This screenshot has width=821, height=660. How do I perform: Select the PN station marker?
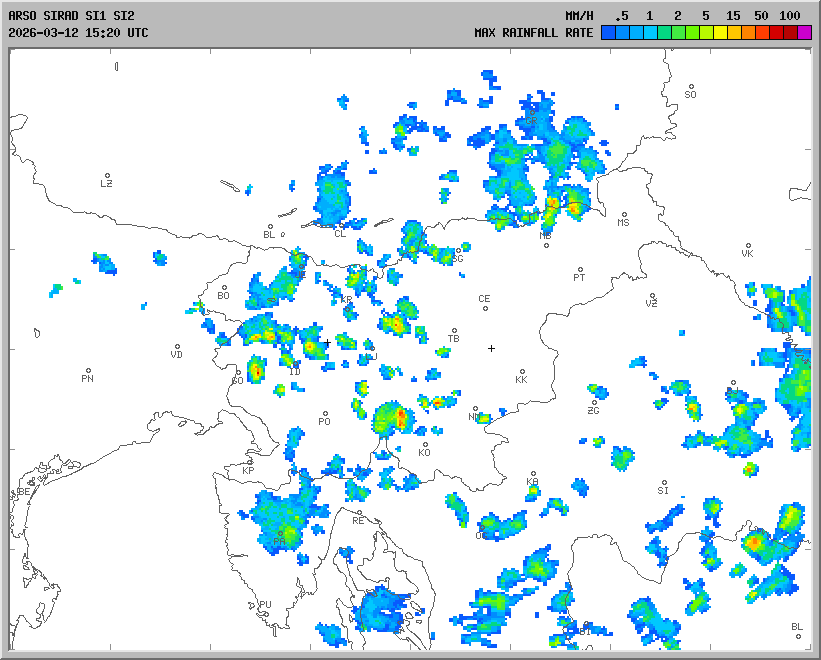88,371
